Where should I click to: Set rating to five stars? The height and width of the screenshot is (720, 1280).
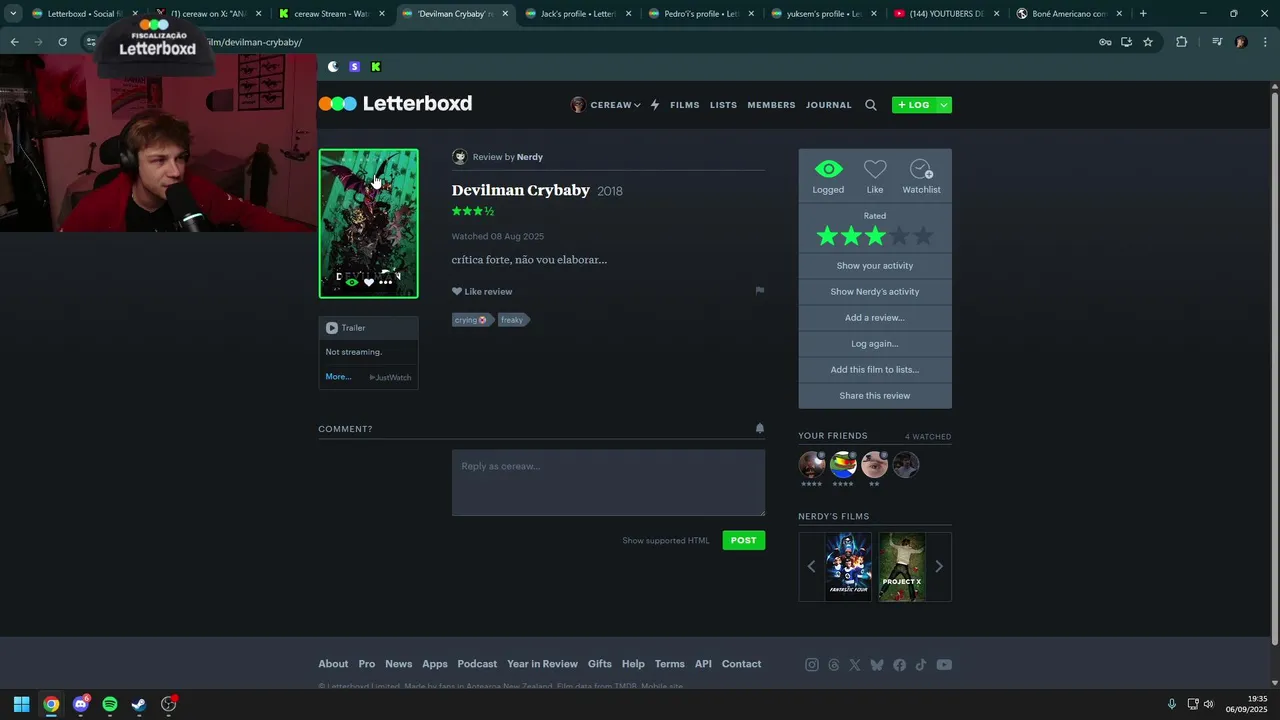923,236
